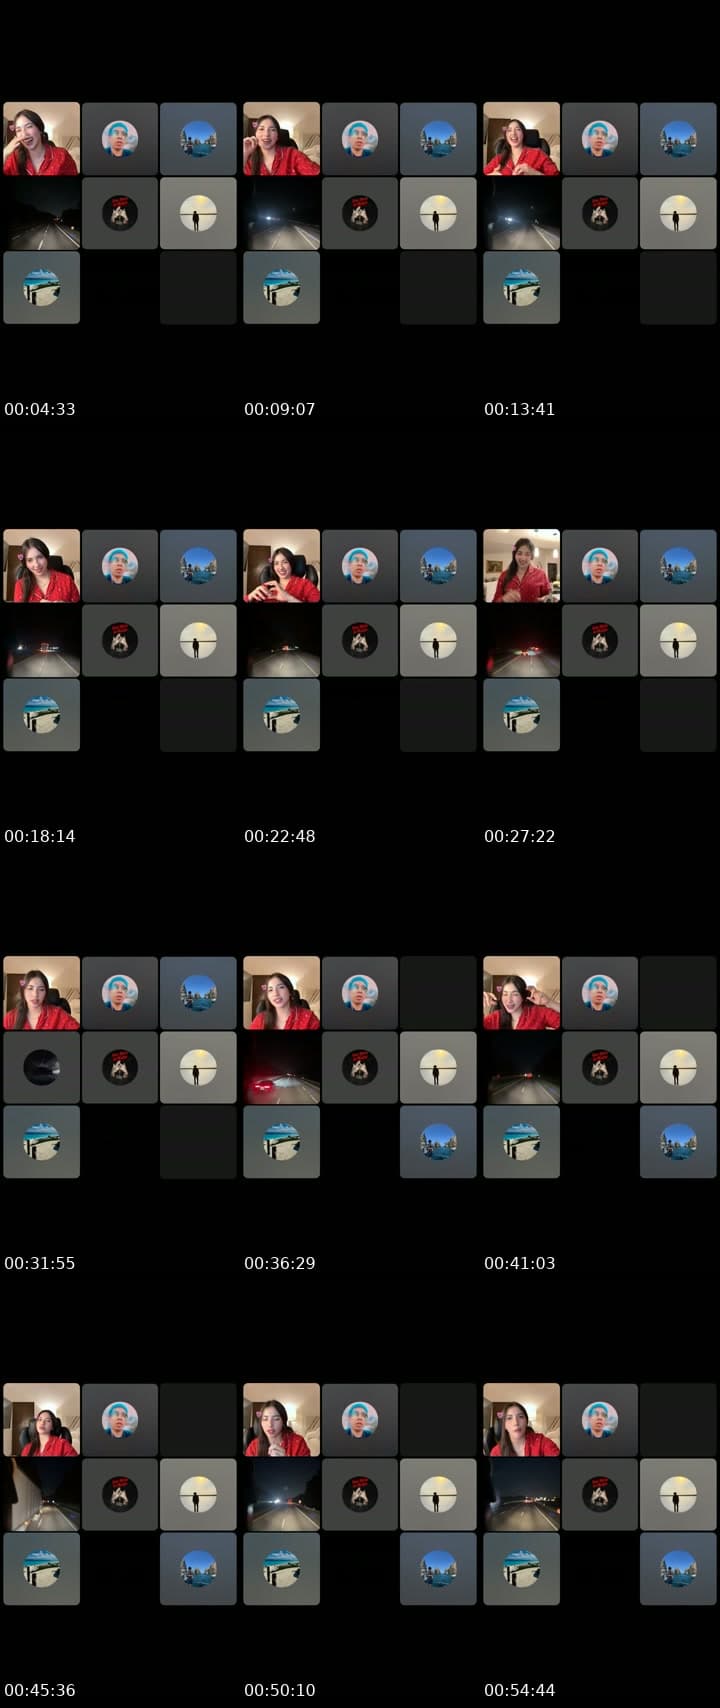Screen dimensions: 720x1708
Task: Select silhouette moon avatar in 00:09:07 frame
Action: [438, 213]
